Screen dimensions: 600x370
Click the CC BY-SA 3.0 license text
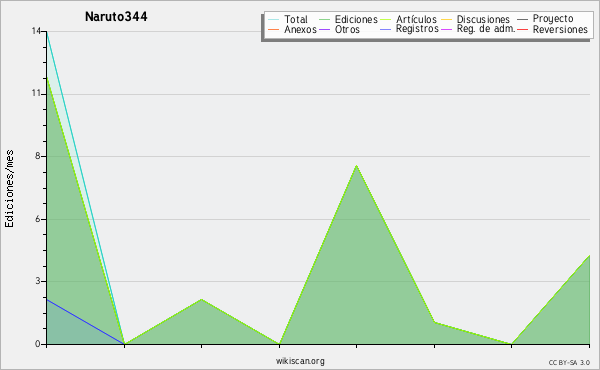tap(569, 363)
